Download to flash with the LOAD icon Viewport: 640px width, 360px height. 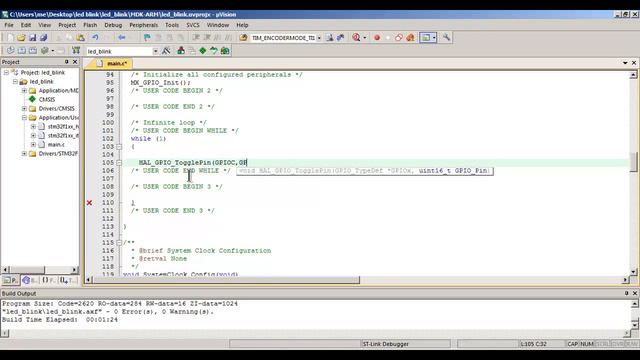pyautogui.click(x=76, y=51)
